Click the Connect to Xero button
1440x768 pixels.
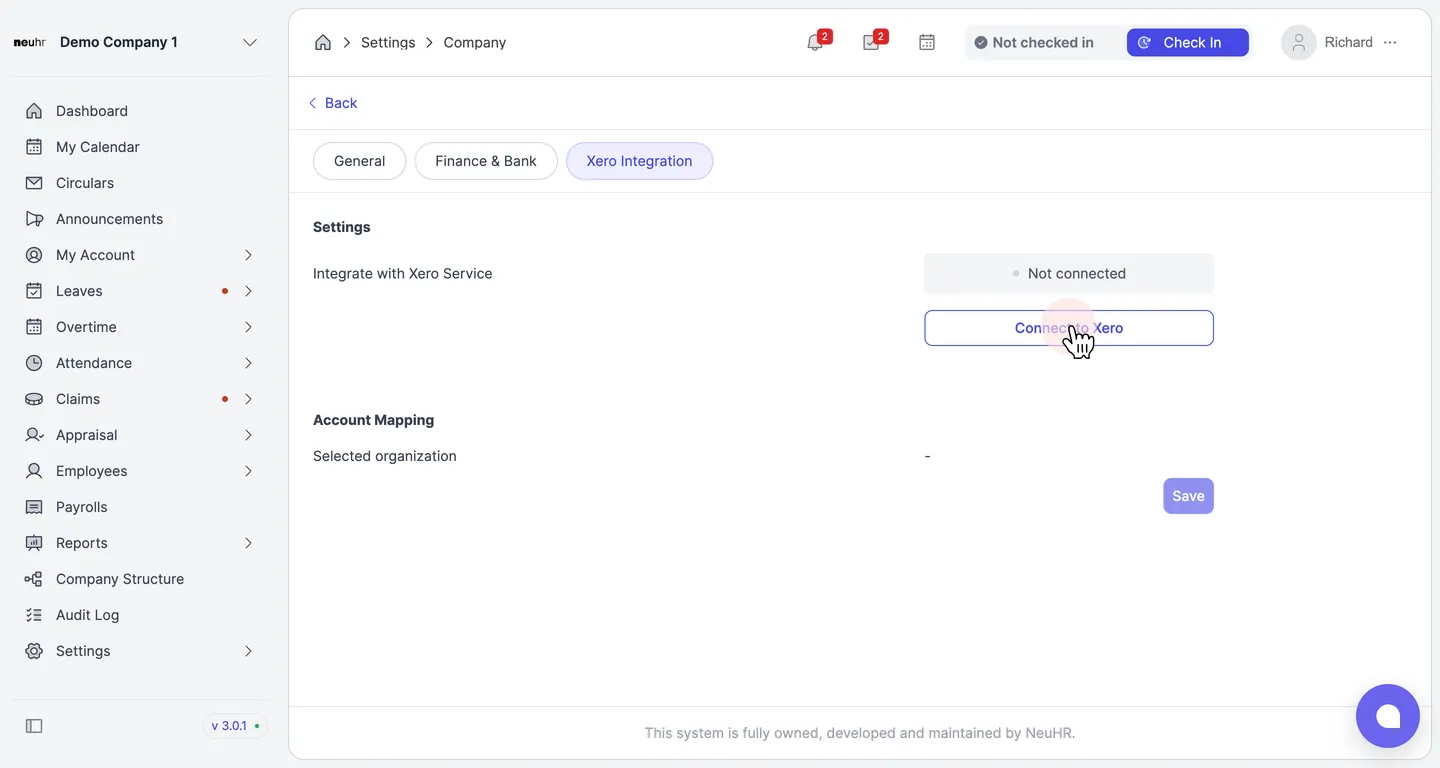point(1069,328)
